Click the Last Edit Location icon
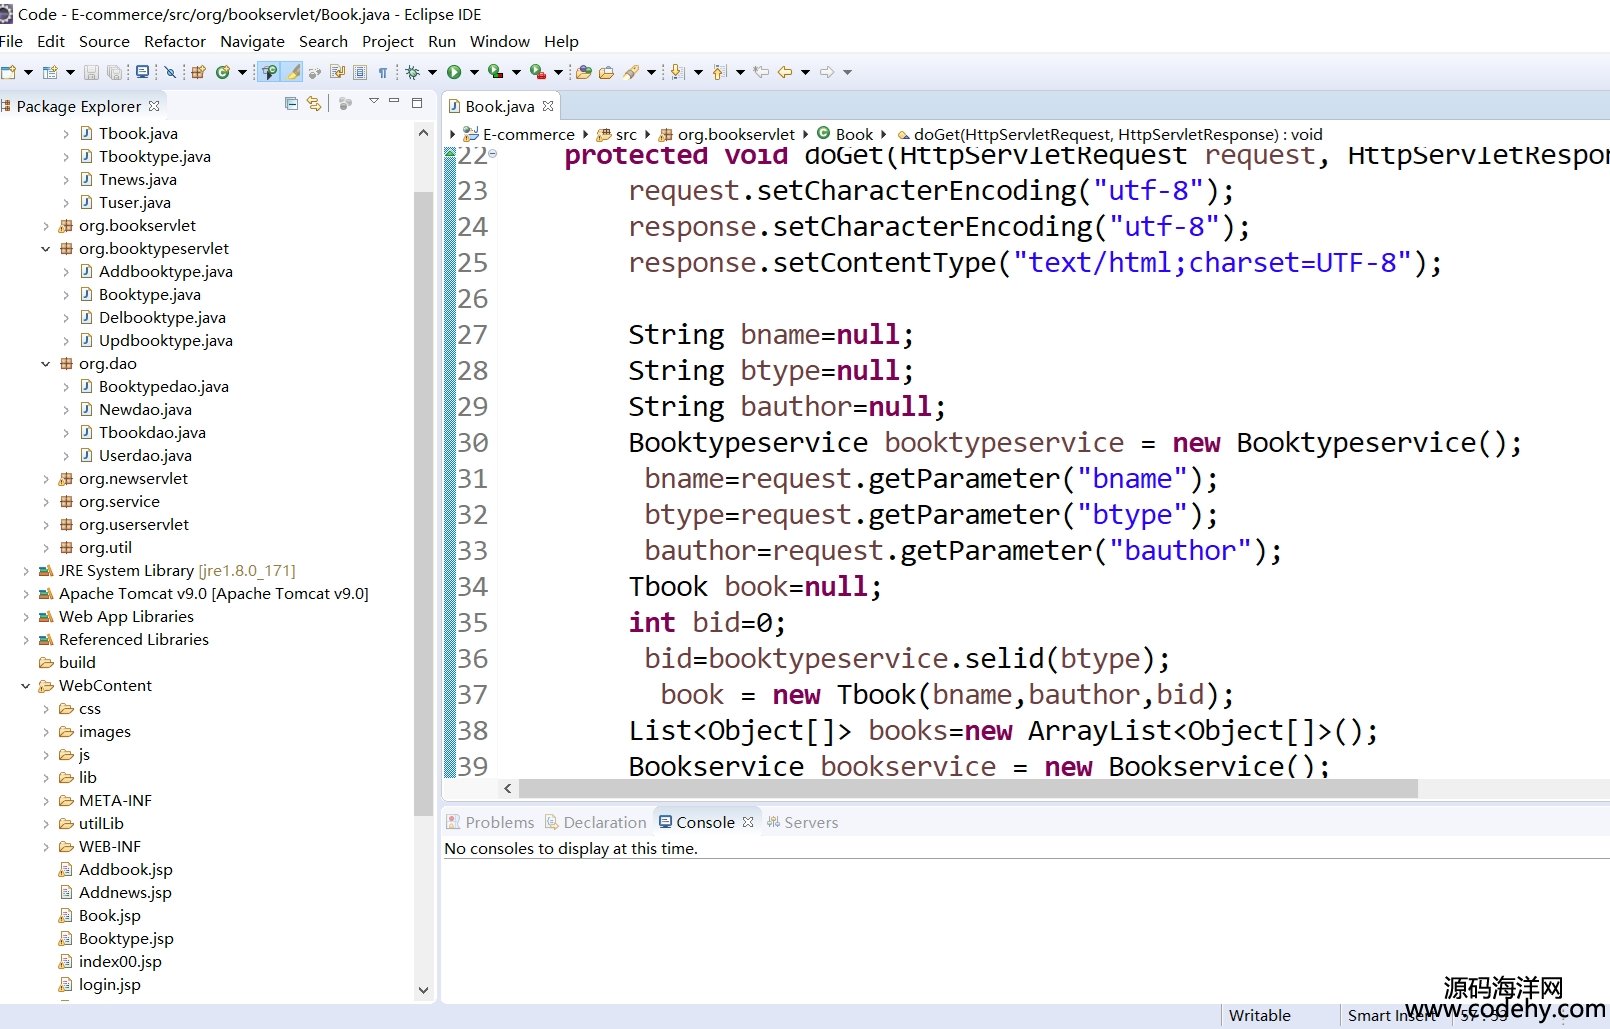This screenshot has width=1610, height=1029. tap(760, 72)
